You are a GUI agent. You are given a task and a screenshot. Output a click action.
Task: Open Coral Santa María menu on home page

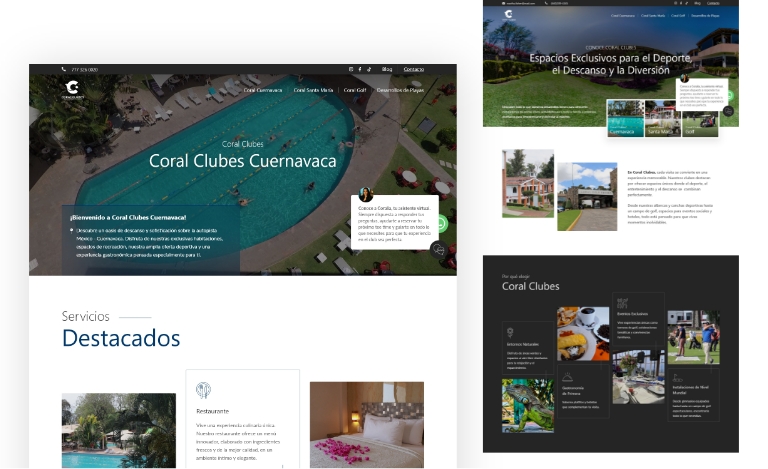pyautogui.click(x=653, y=16)
